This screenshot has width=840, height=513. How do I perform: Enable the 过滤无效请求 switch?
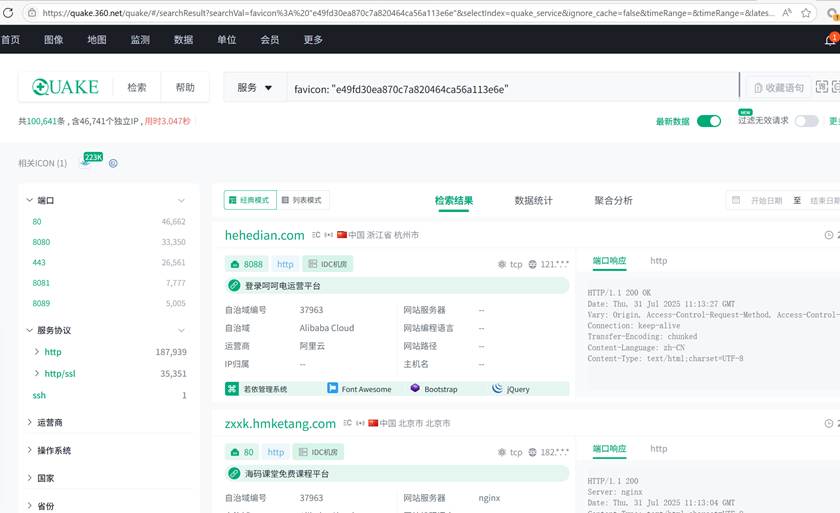pyautogui.click(x=806, y=122)
